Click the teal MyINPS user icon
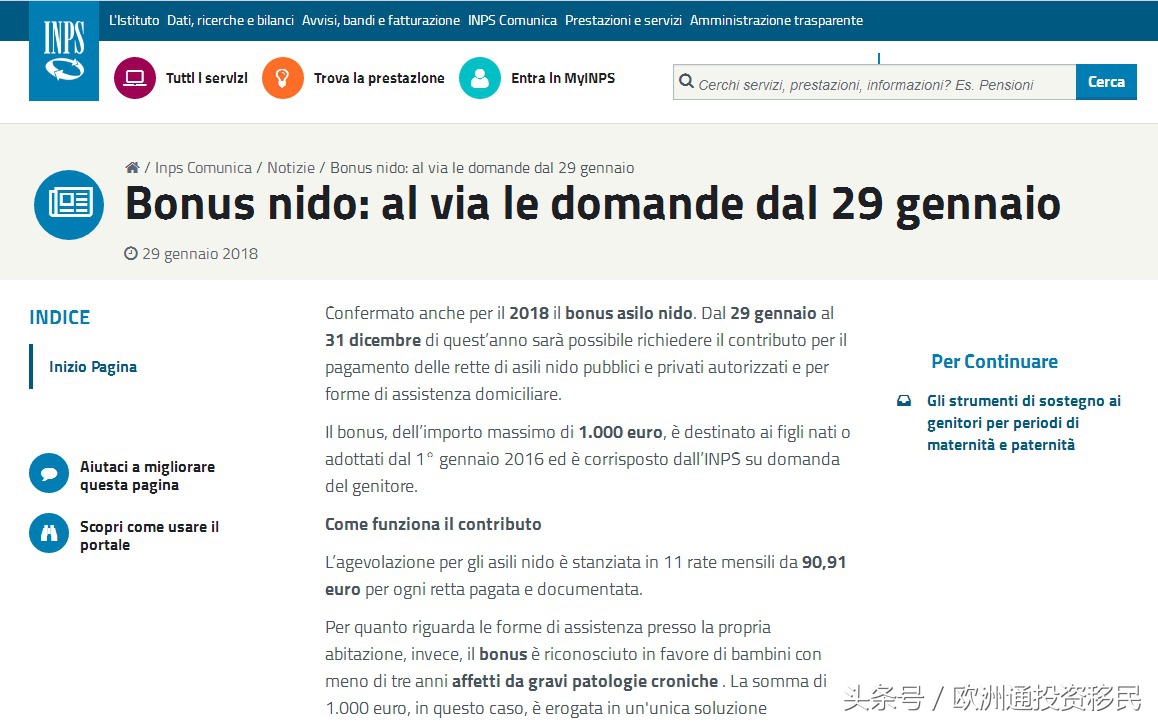 click(x=480, y=78)
